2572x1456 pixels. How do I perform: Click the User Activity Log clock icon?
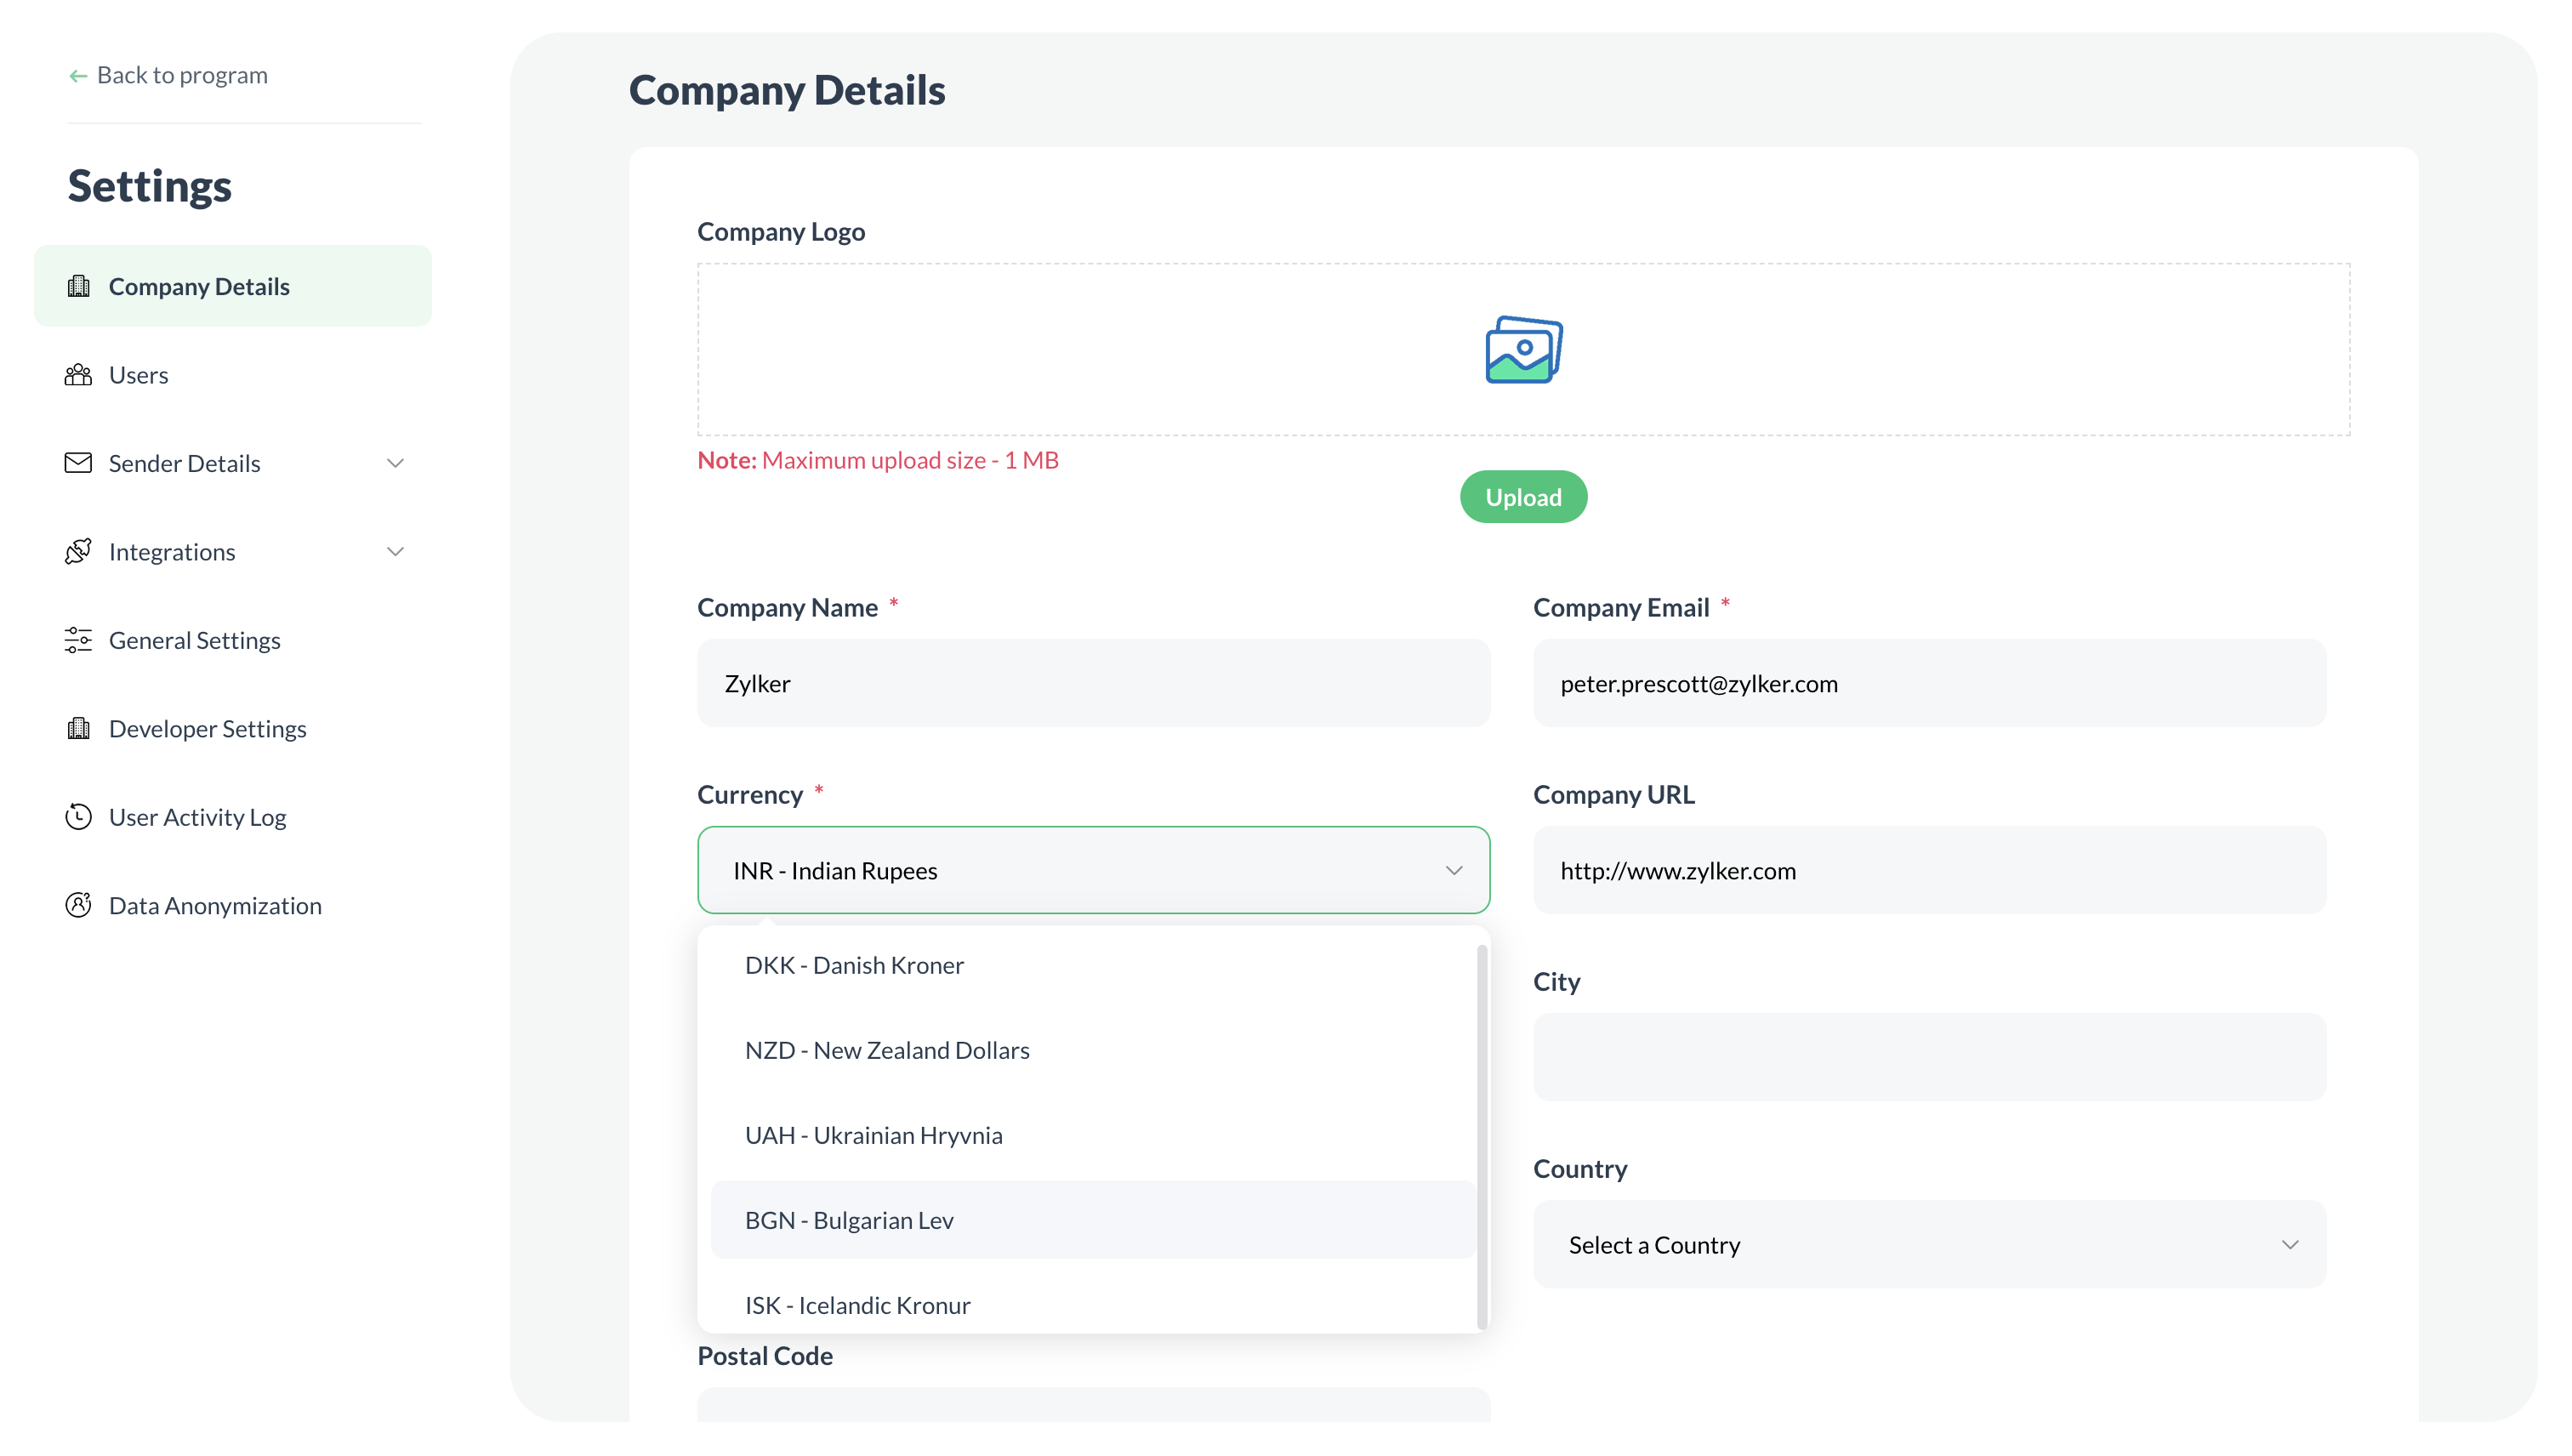[x=79, y=816]
